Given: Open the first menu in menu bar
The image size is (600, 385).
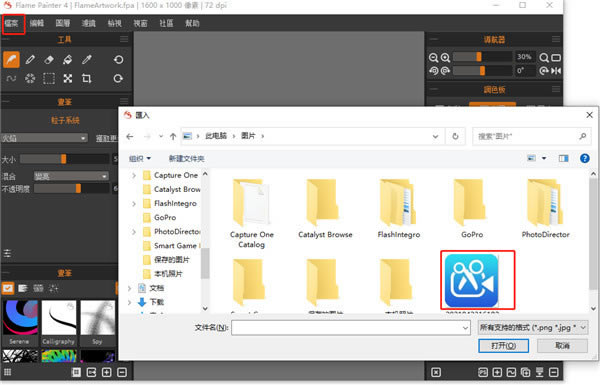Looking at the screenshot, I should tap(12, 23).
